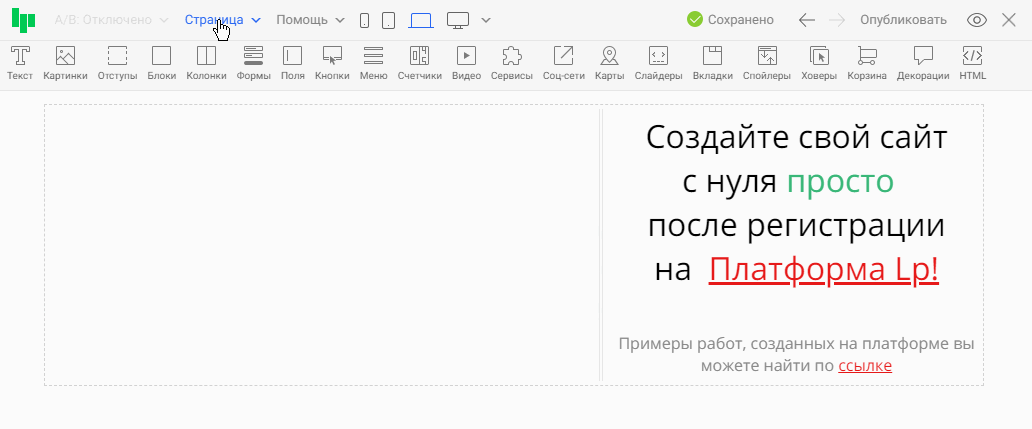Screen dimensions: 1032x429
Task: Select the green word просто
Action: [x=840, y=182]
